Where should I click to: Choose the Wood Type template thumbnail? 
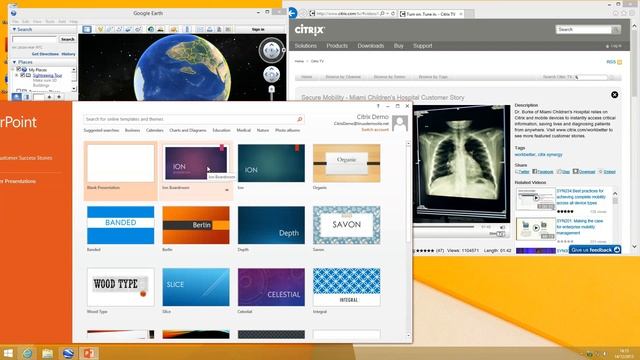coord(120,287)
